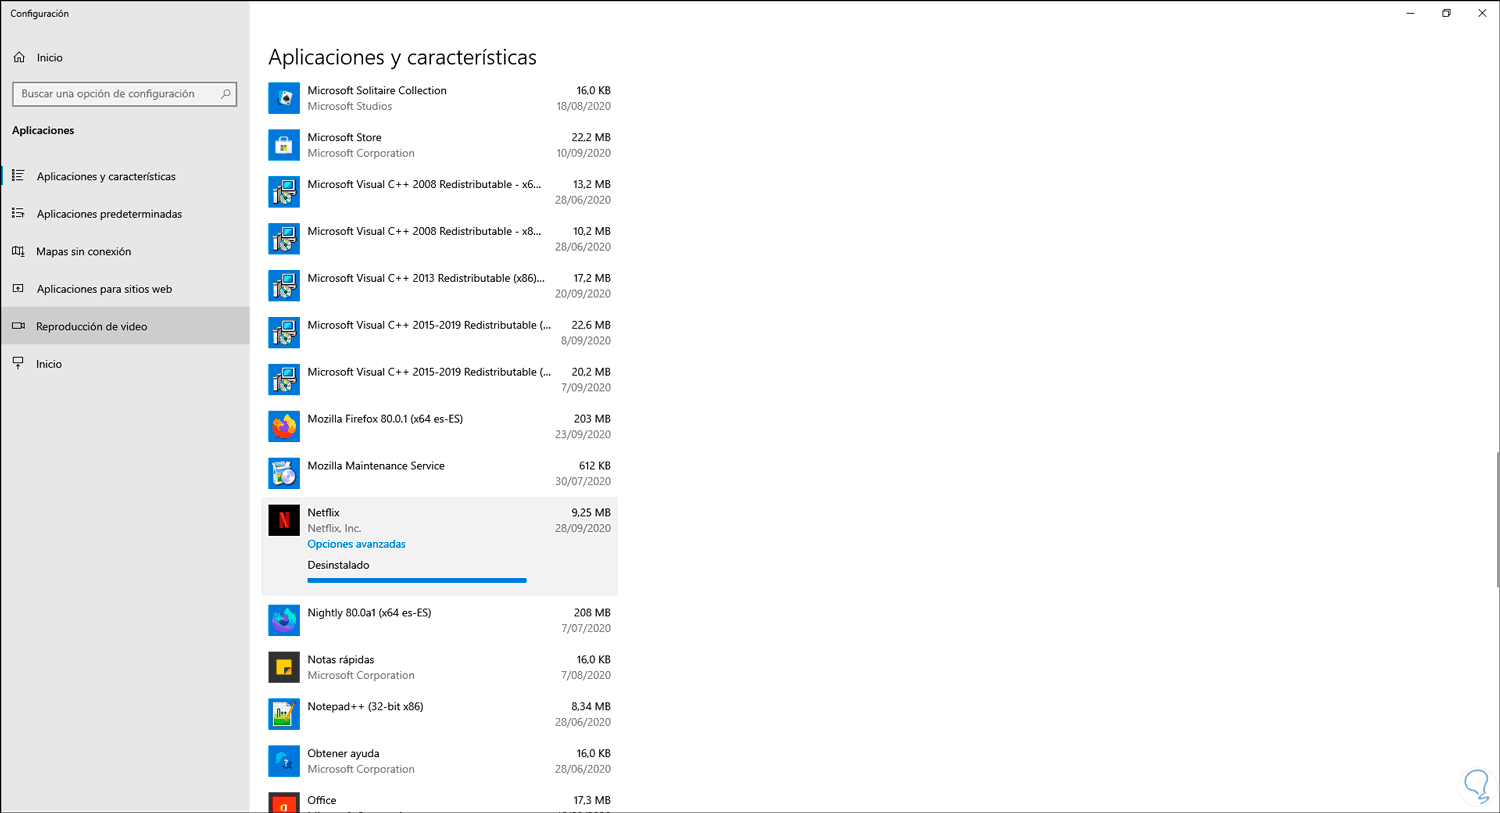The height and width of the screenshot is (813, 1500).
Task: Click the 203 MB size of Firefox
Action: (592, 419)
